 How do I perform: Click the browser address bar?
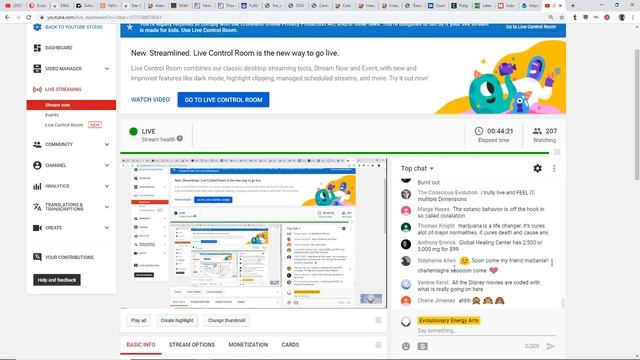(x=294, y=18)
